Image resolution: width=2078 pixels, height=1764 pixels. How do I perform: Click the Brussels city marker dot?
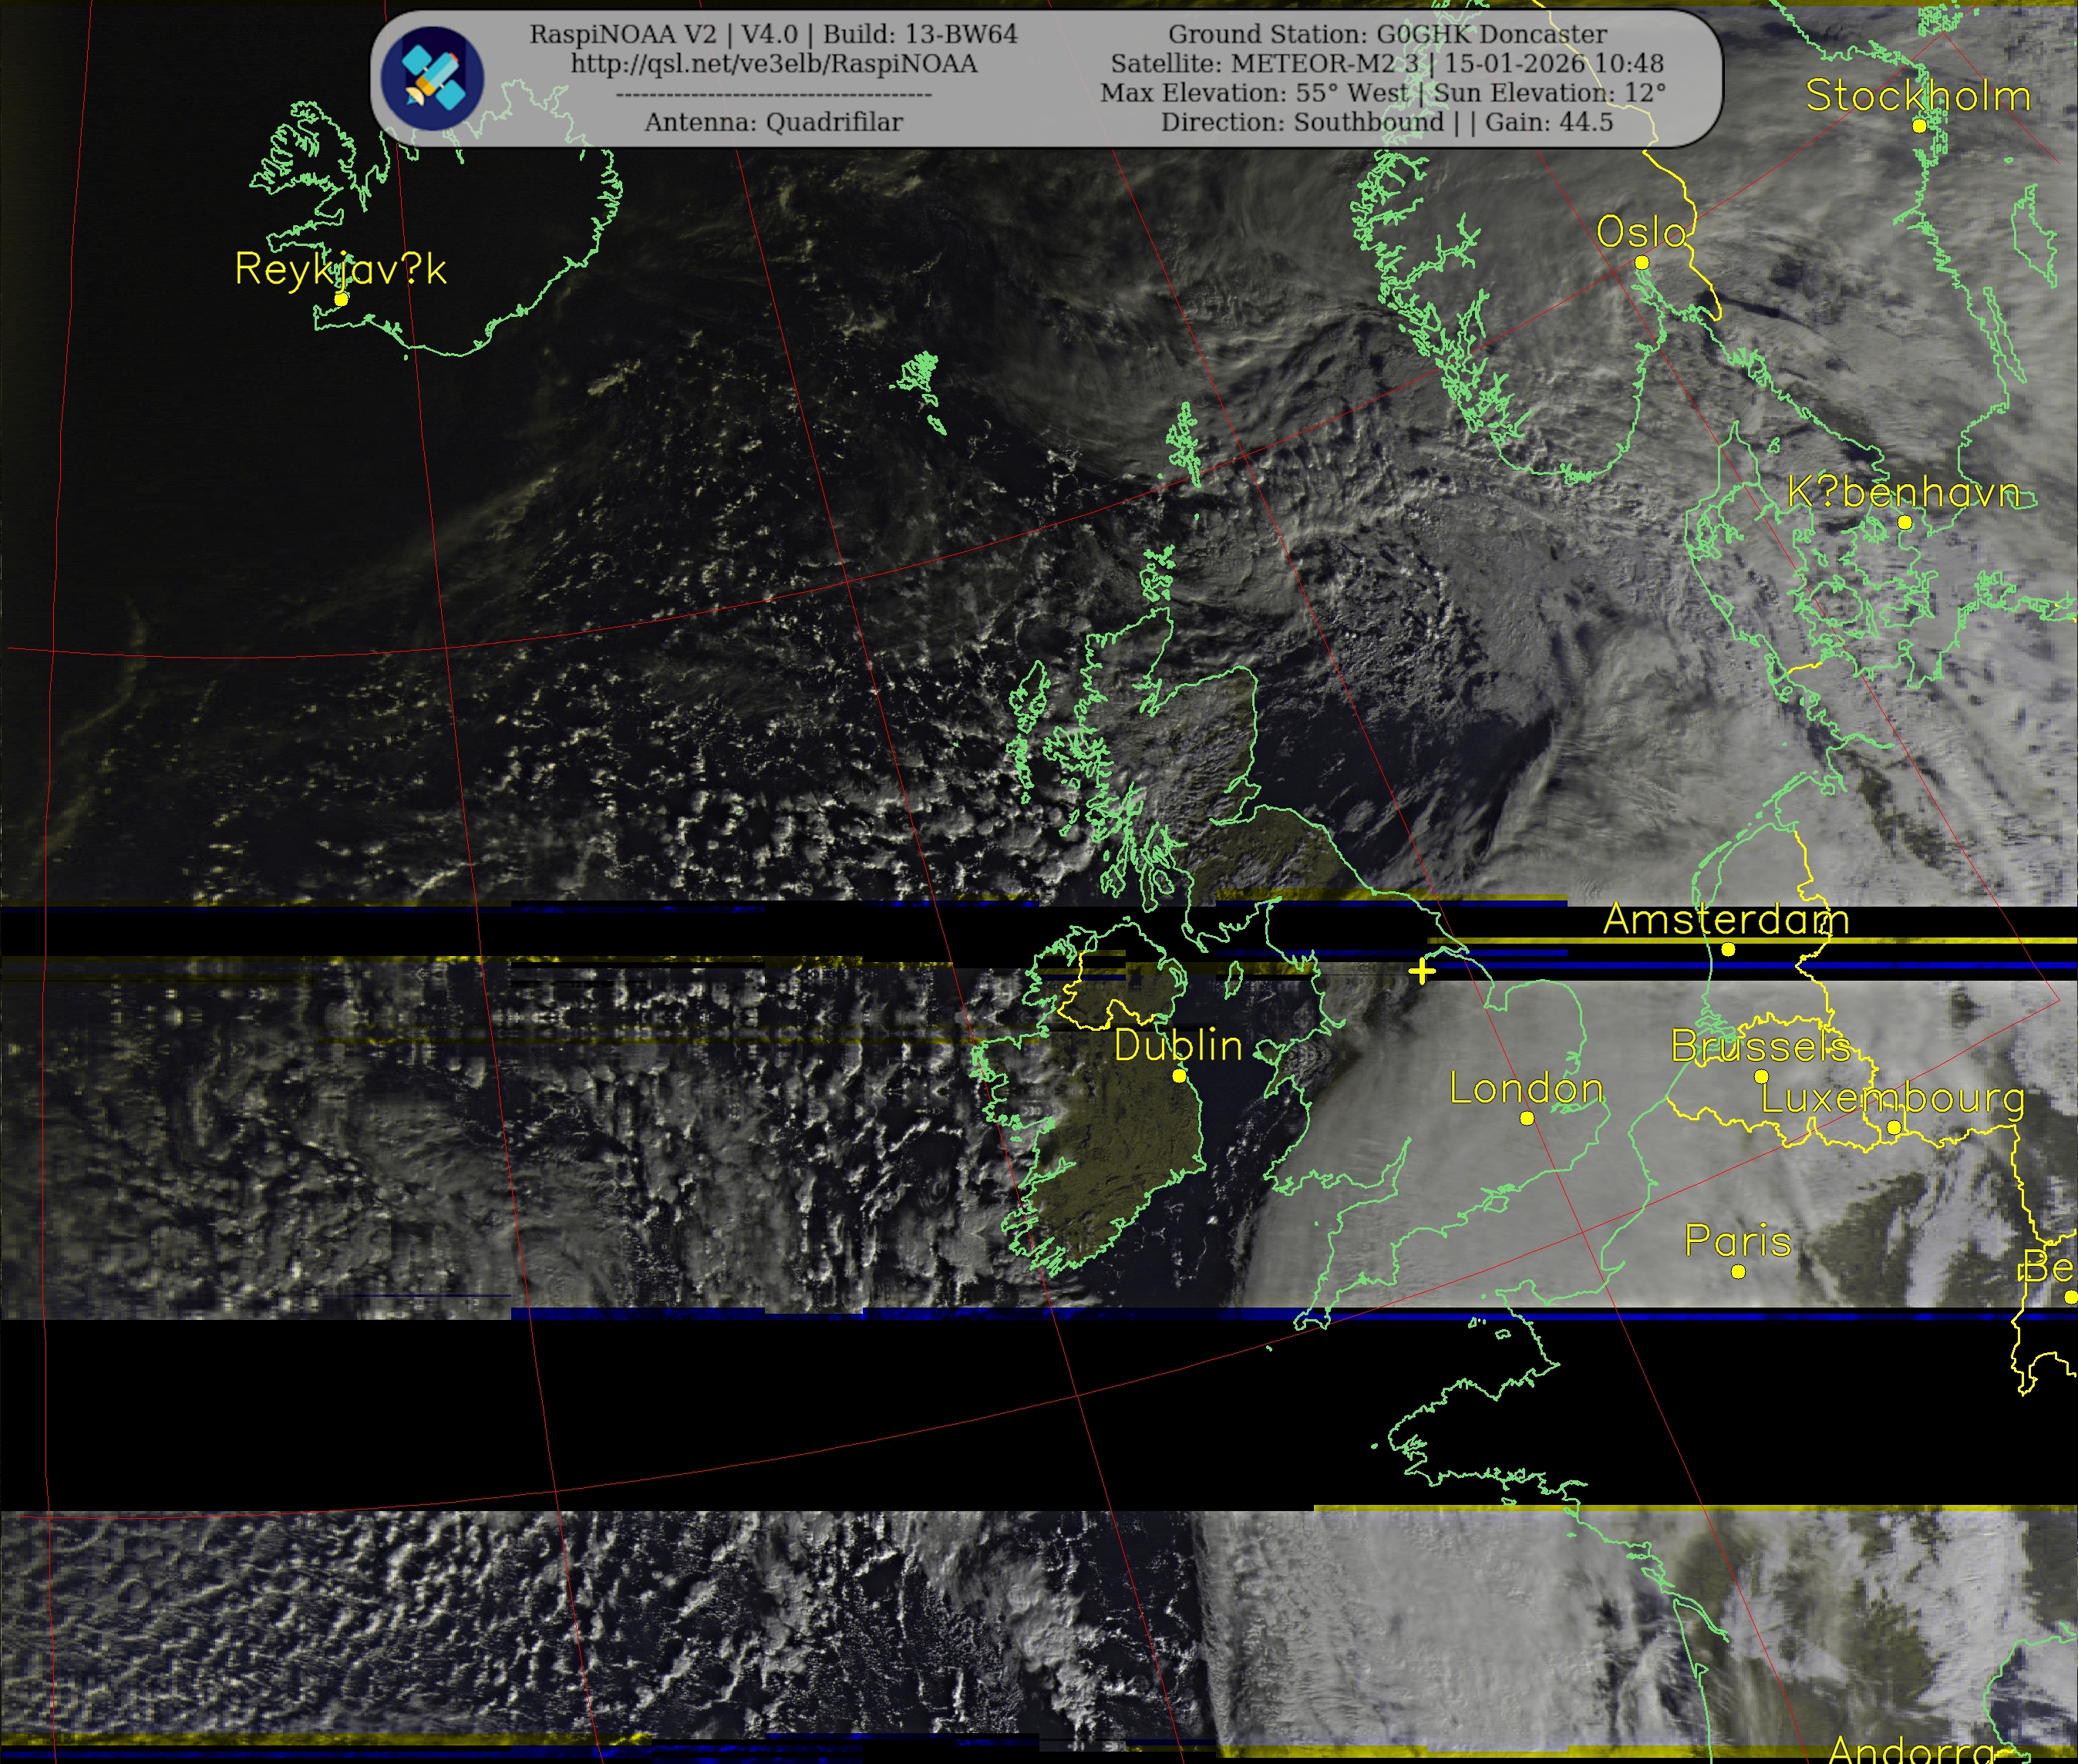(1761, 1076)
